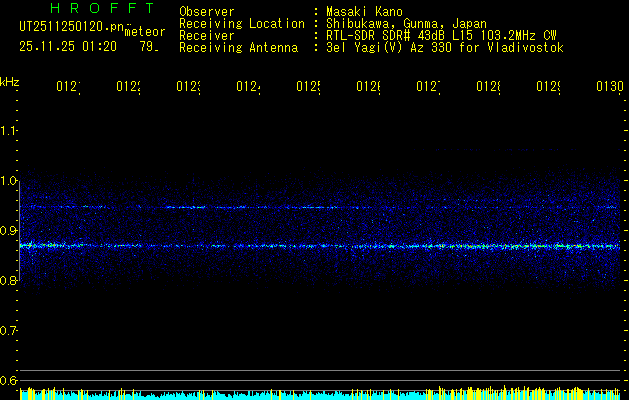Image resolution: width=629 pixels, height=400 pixels.
Task: Click the 0.6 kHz axis label
Action: (8, 380)
